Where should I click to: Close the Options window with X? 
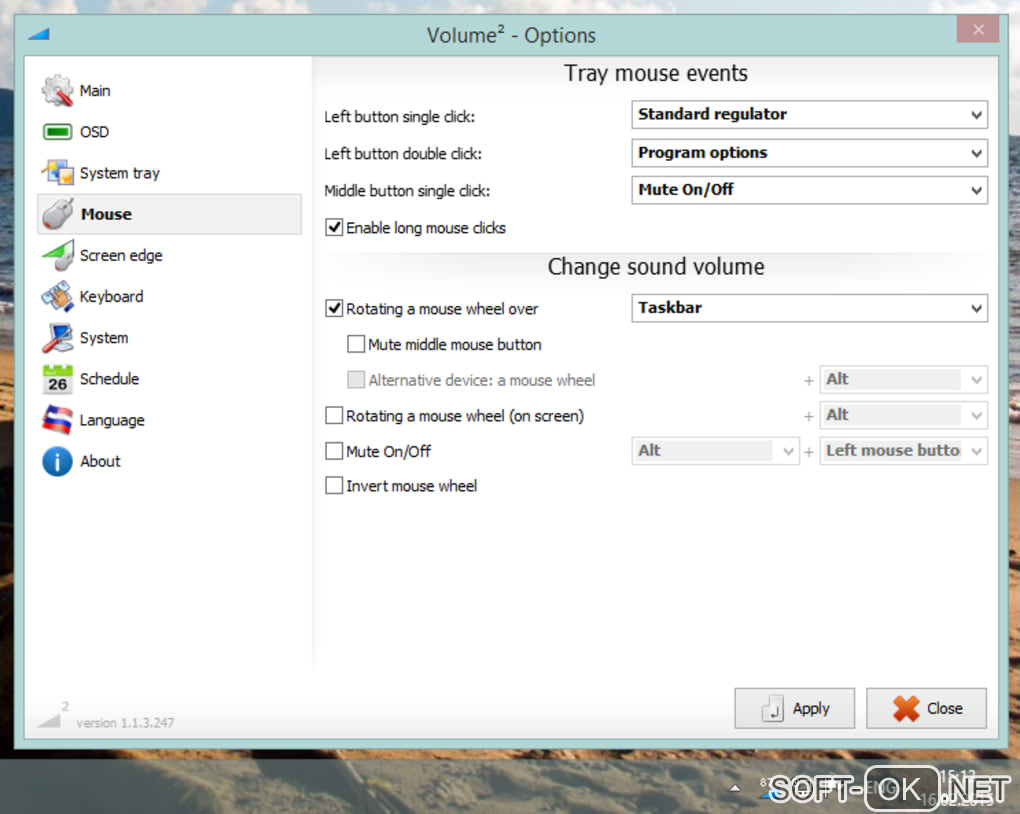click(978, 29)
